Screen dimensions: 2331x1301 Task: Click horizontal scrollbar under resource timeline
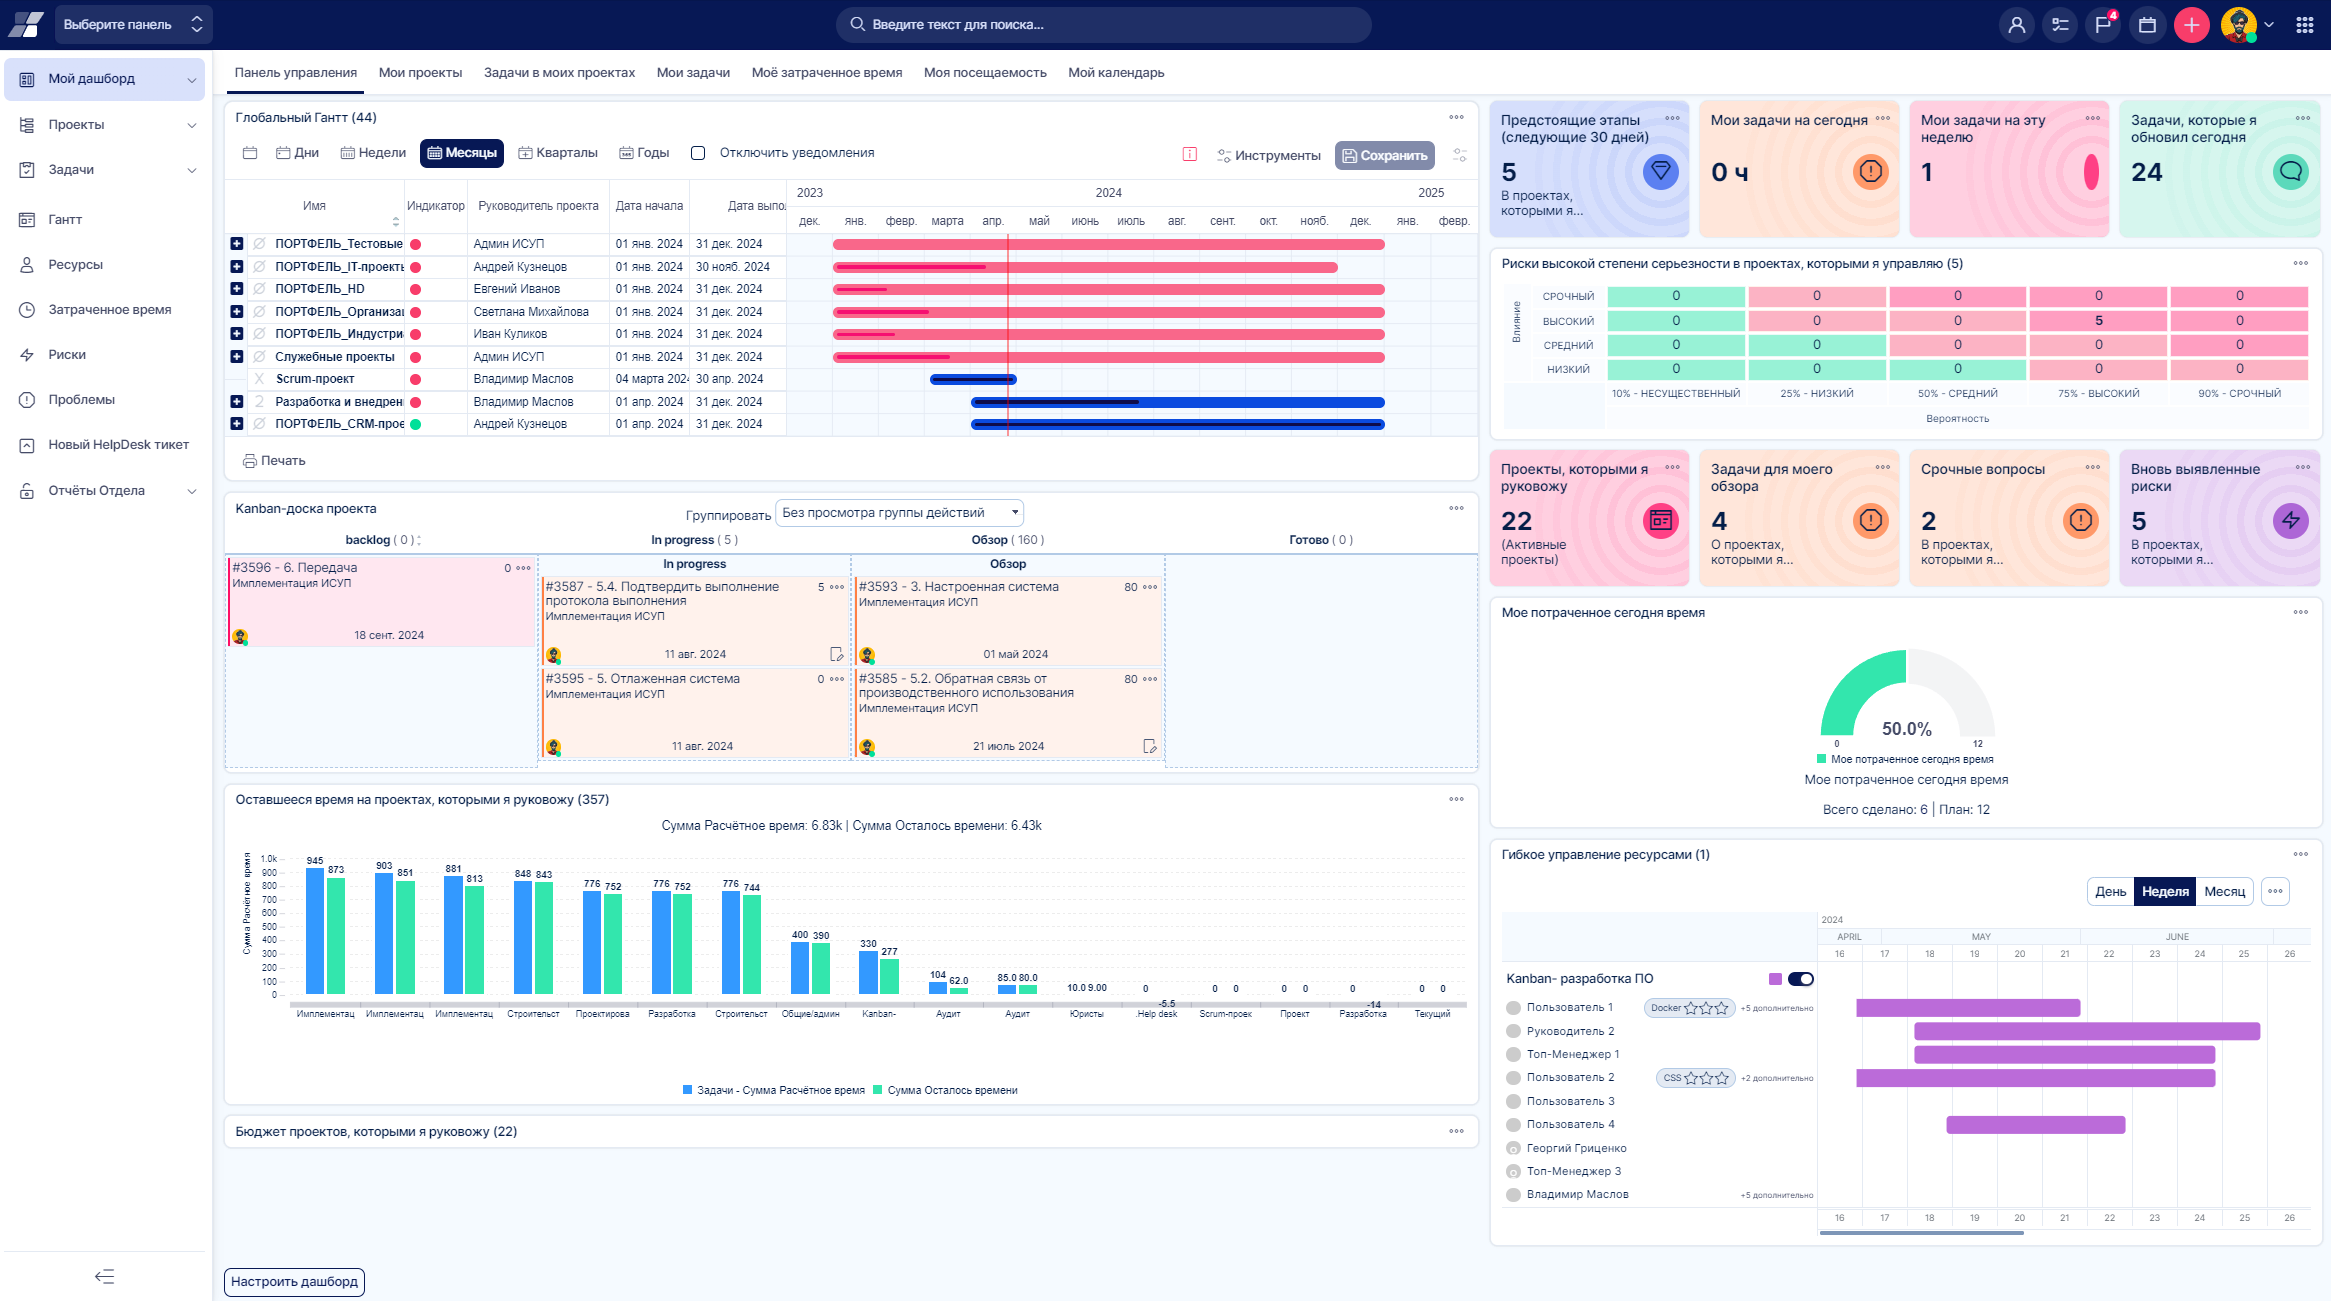1921,1234
